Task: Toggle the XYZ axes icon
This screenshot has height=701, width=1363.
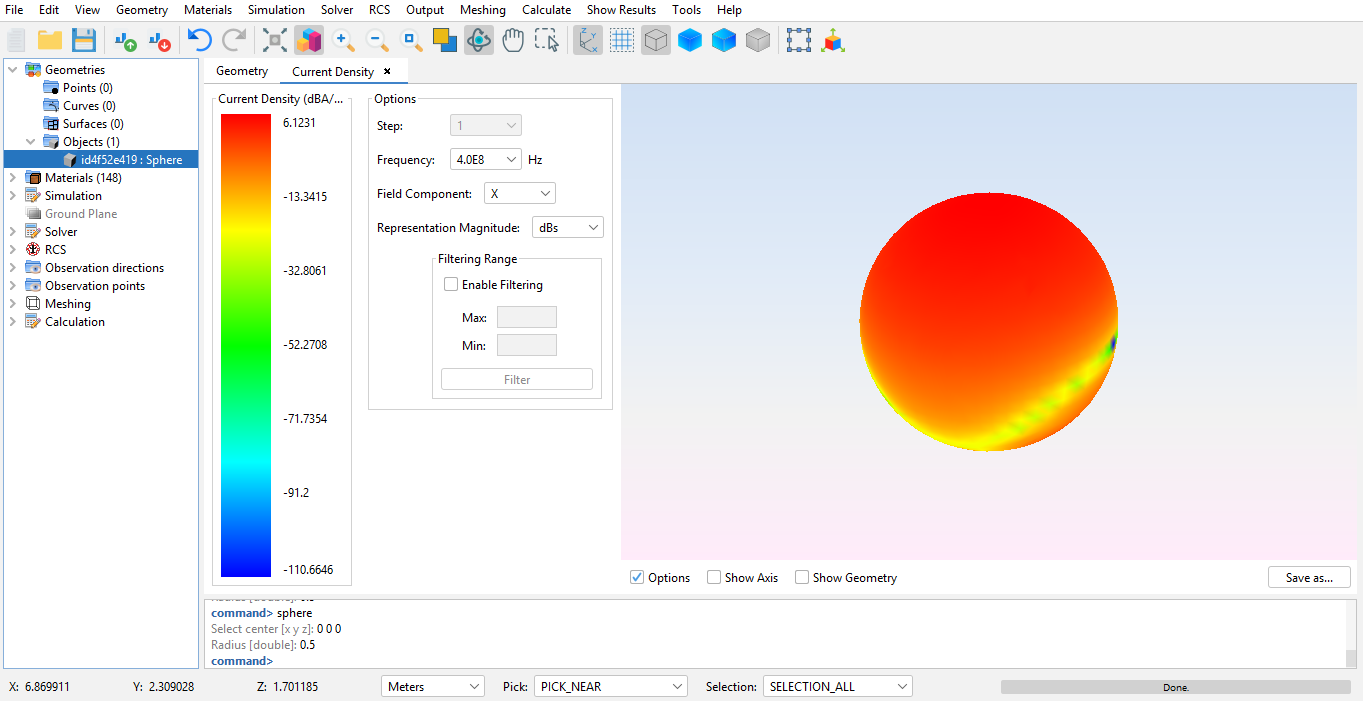Action: pyautogui.click(x=588, y=40)
